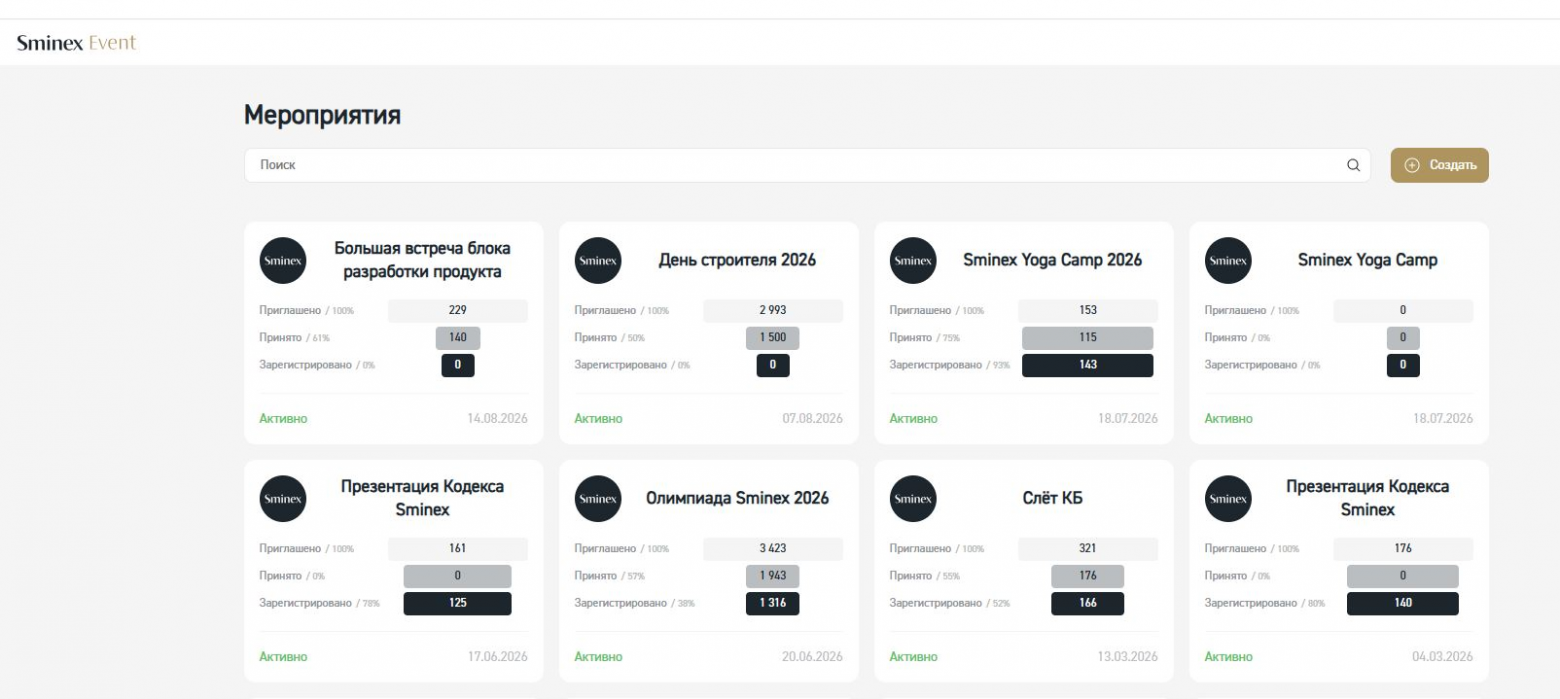Click the date 04.03.2026

(x=1443, y=657)
